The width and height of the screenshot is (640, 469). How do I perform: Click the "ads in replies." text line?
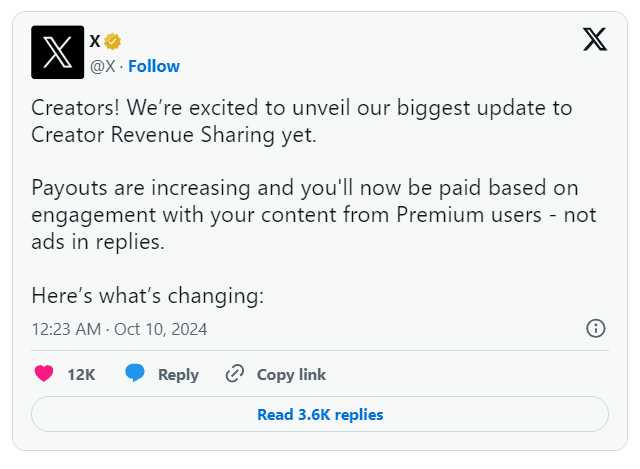click(95, 241)
